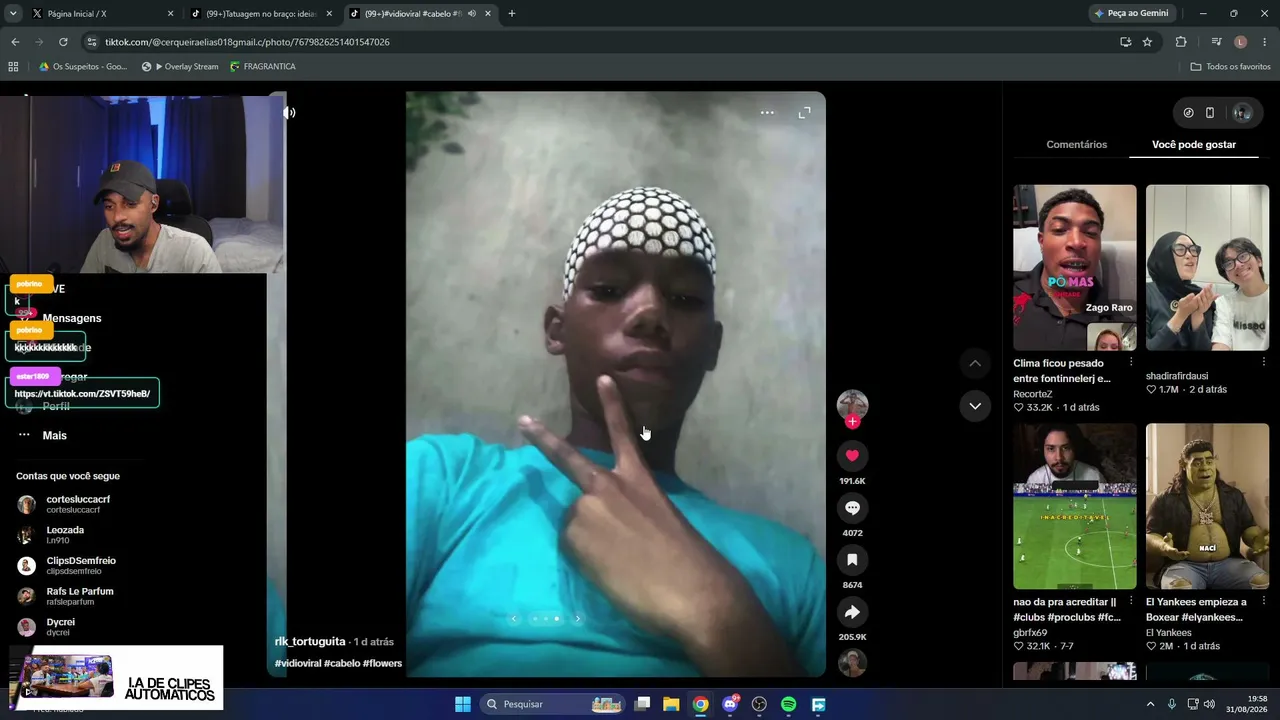Open Discord from the taskbar
Screen dimensions: 1280x720
click(730, 704)
